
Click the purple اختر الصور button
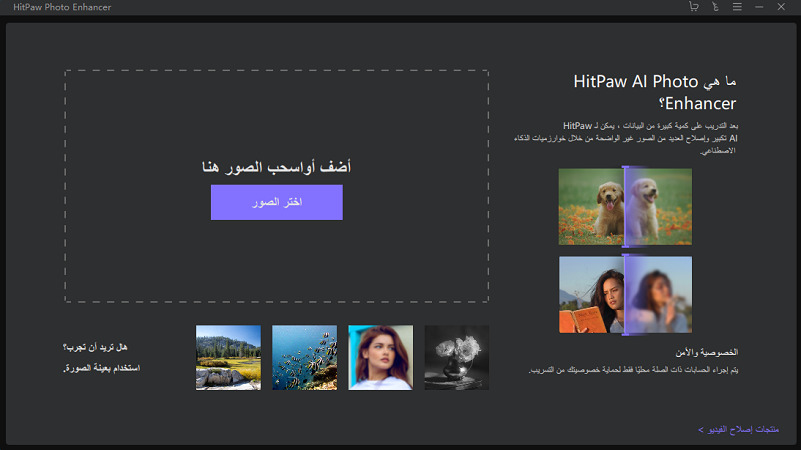click(277, 202)
